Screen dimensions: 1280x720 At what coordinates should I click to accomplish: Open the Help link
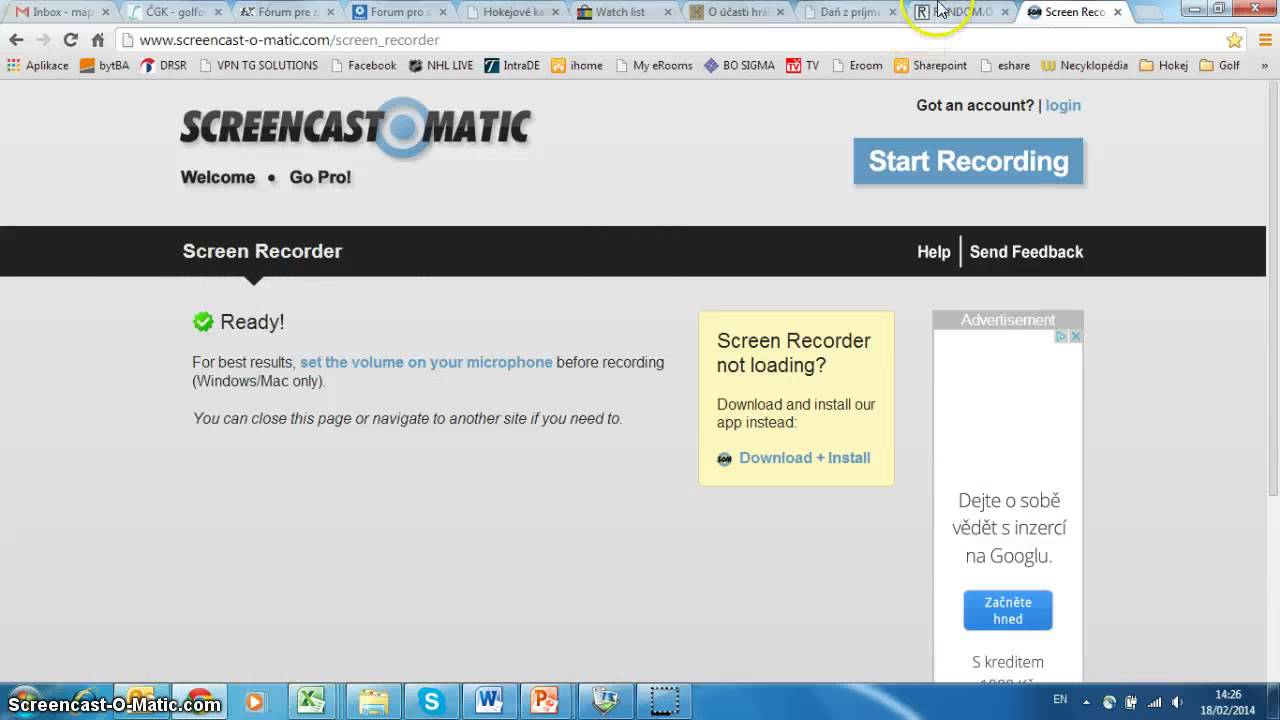[x=934, y=252]
